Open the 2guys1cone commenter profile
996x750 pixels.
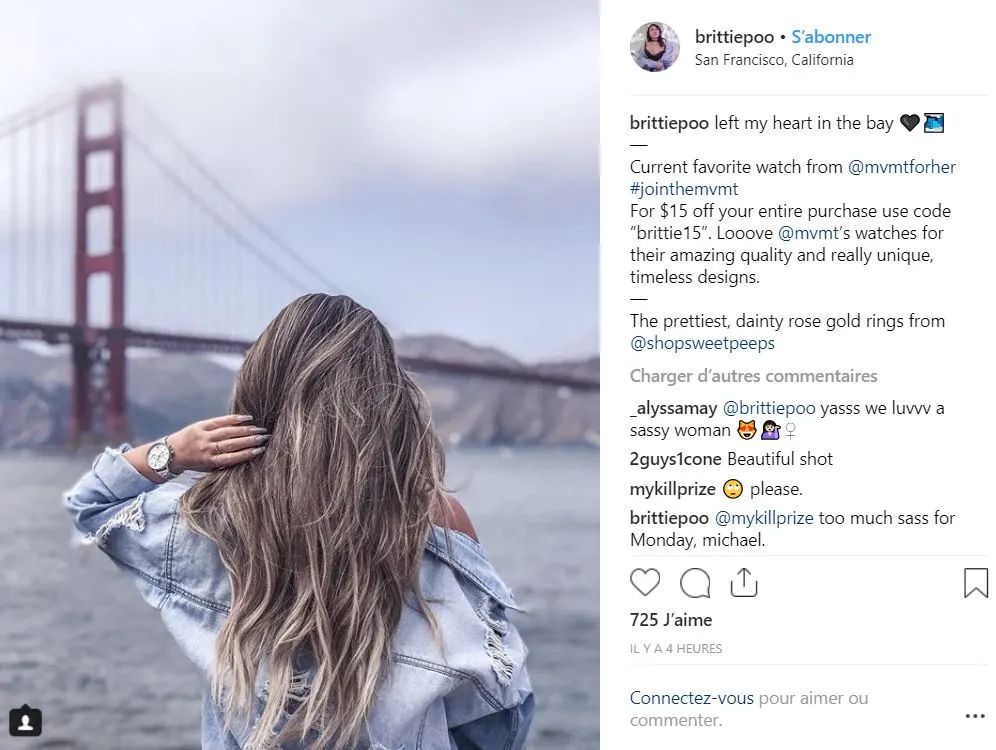(675, 459)
